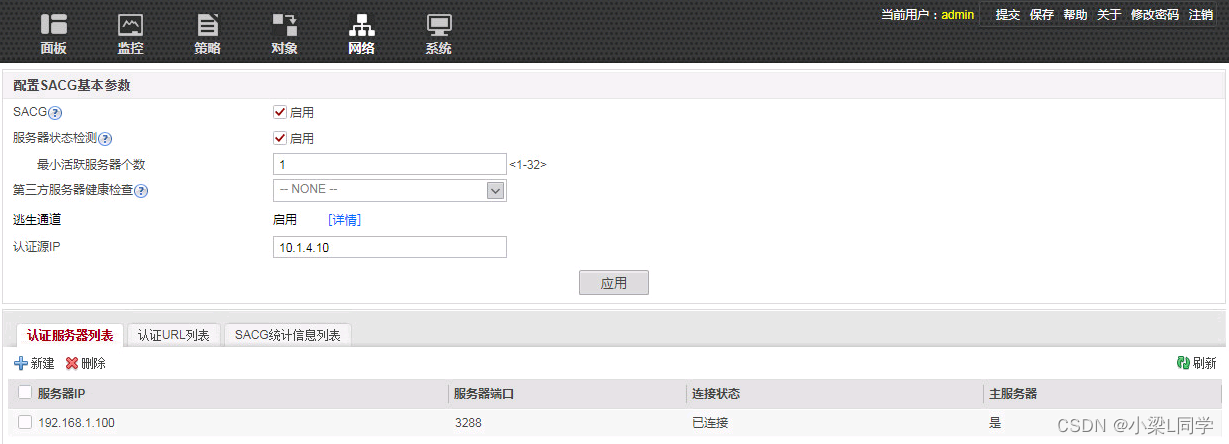Show help for 服务器状态检测
This screenshot has width=1229, height=444.
coord(105,139)
